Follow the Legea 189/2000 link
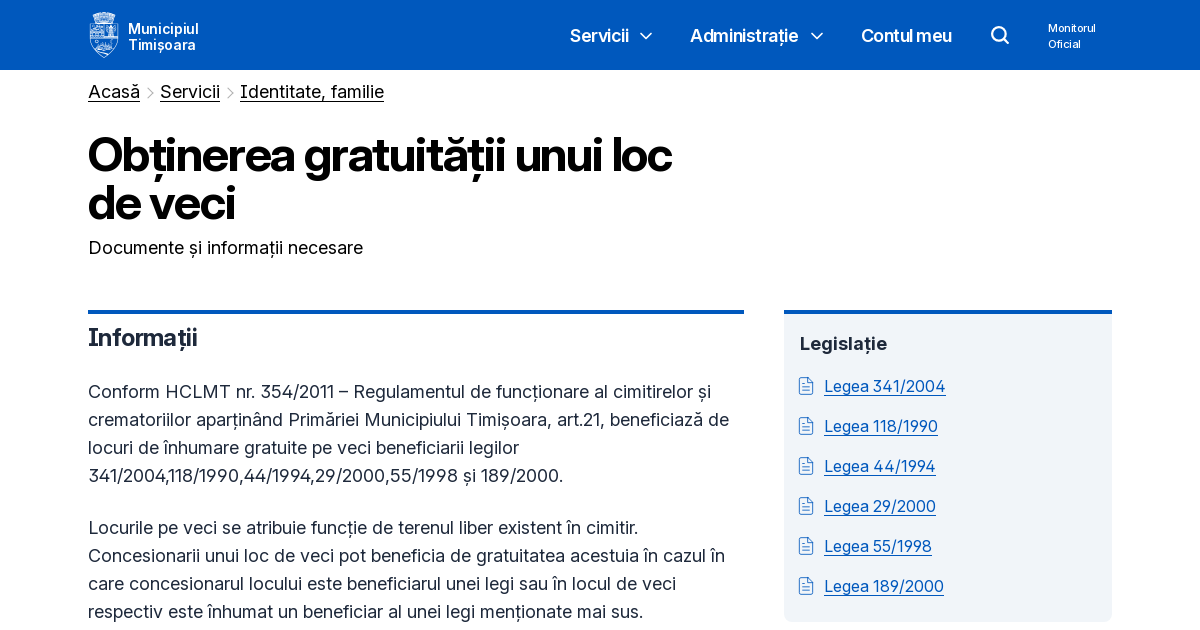Screen dimensions: 1200x630 (883, 586)
